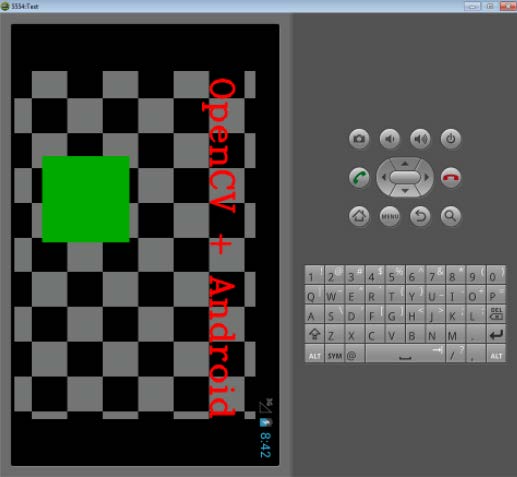Click the D-pad up arrow
This screenshot has height=477, width=517.
[405, 163]
